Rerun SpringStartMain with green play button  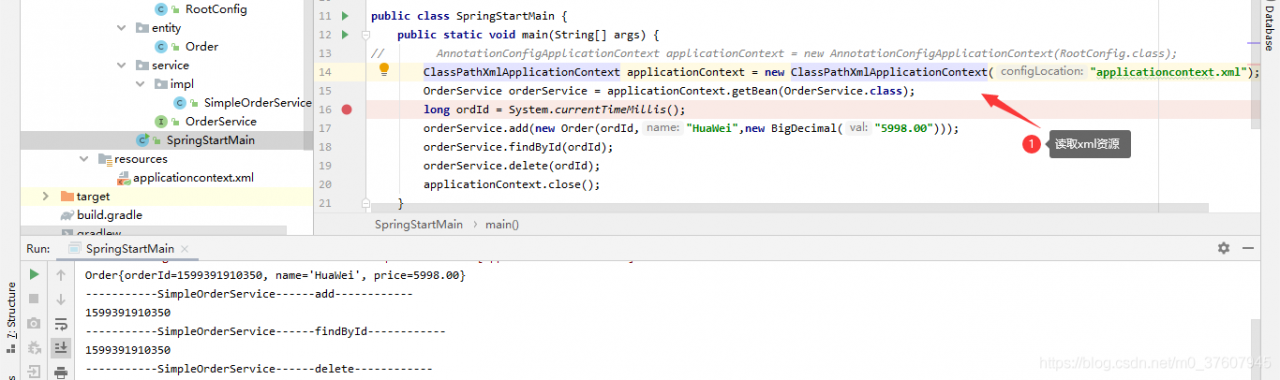(x=34, y=274)
